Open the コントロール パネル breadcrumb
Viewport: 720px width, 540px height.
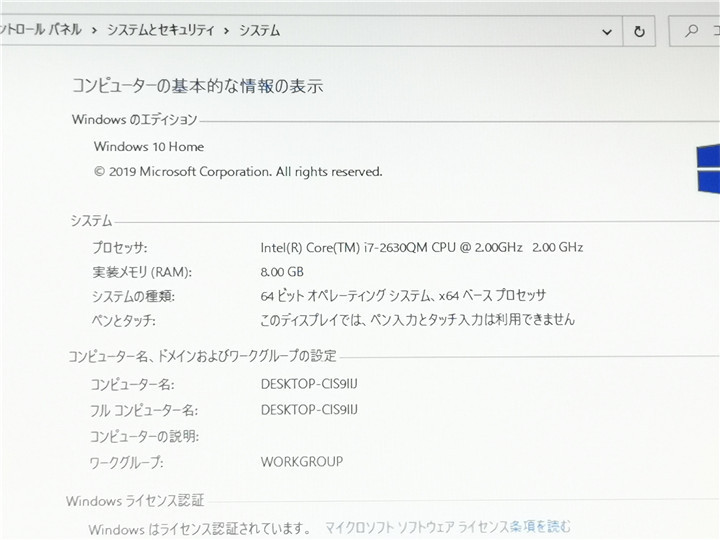(40, 30)
